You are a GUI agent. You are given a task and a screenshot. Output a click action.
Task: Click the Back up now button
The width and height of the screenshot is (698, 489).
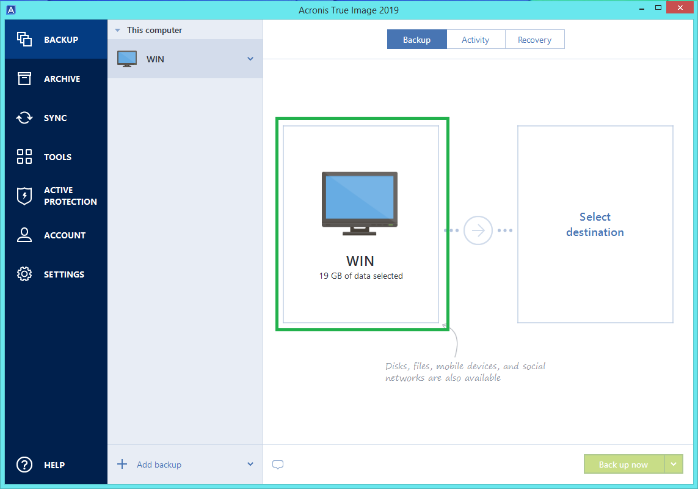coord(624,464)
